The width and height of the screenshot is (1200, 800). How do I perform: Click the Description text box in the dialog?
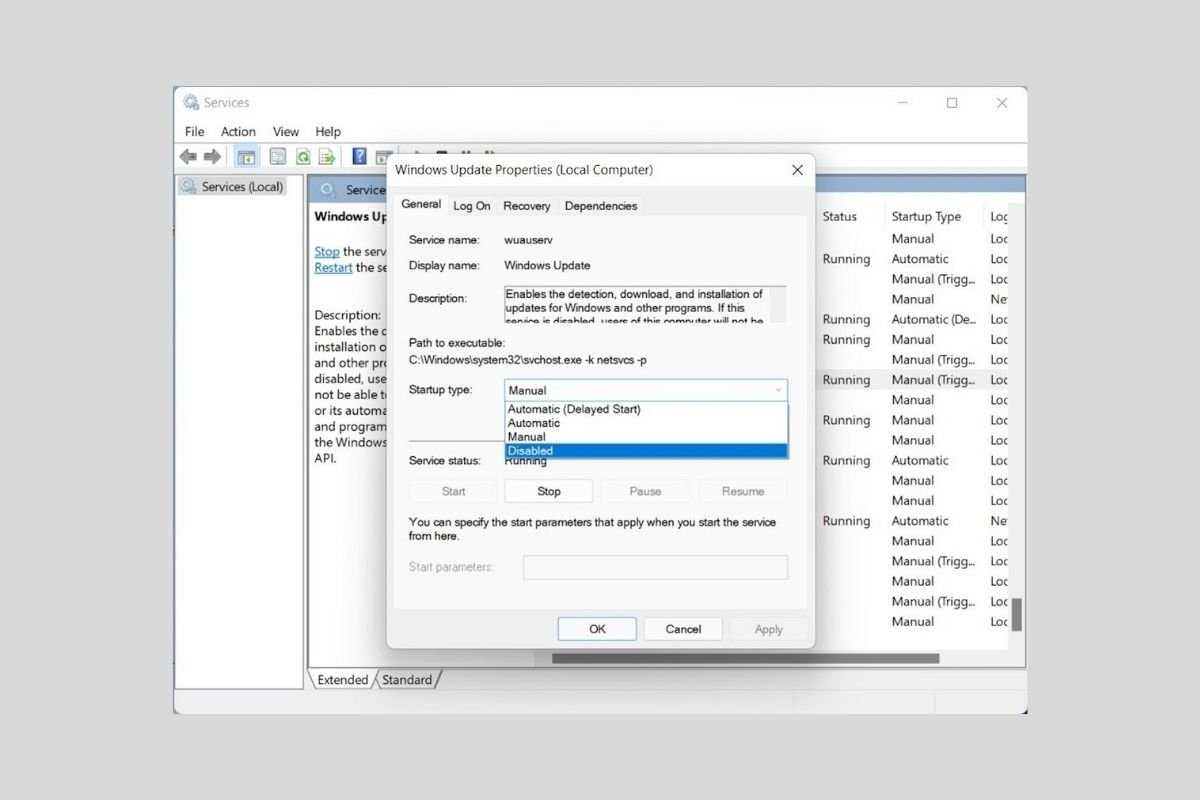click(x=645, y=305)
